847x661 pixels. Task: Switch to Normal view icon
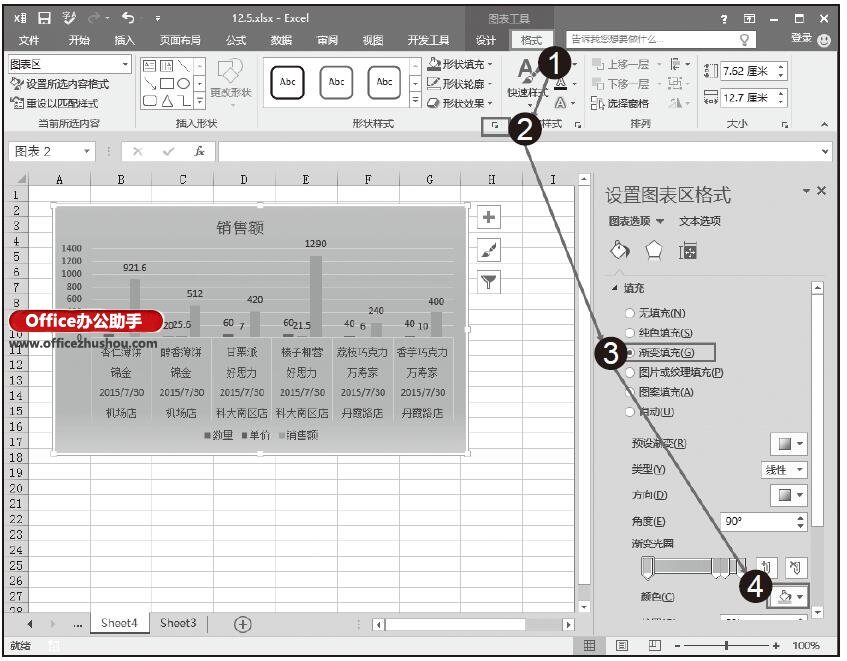589,645
